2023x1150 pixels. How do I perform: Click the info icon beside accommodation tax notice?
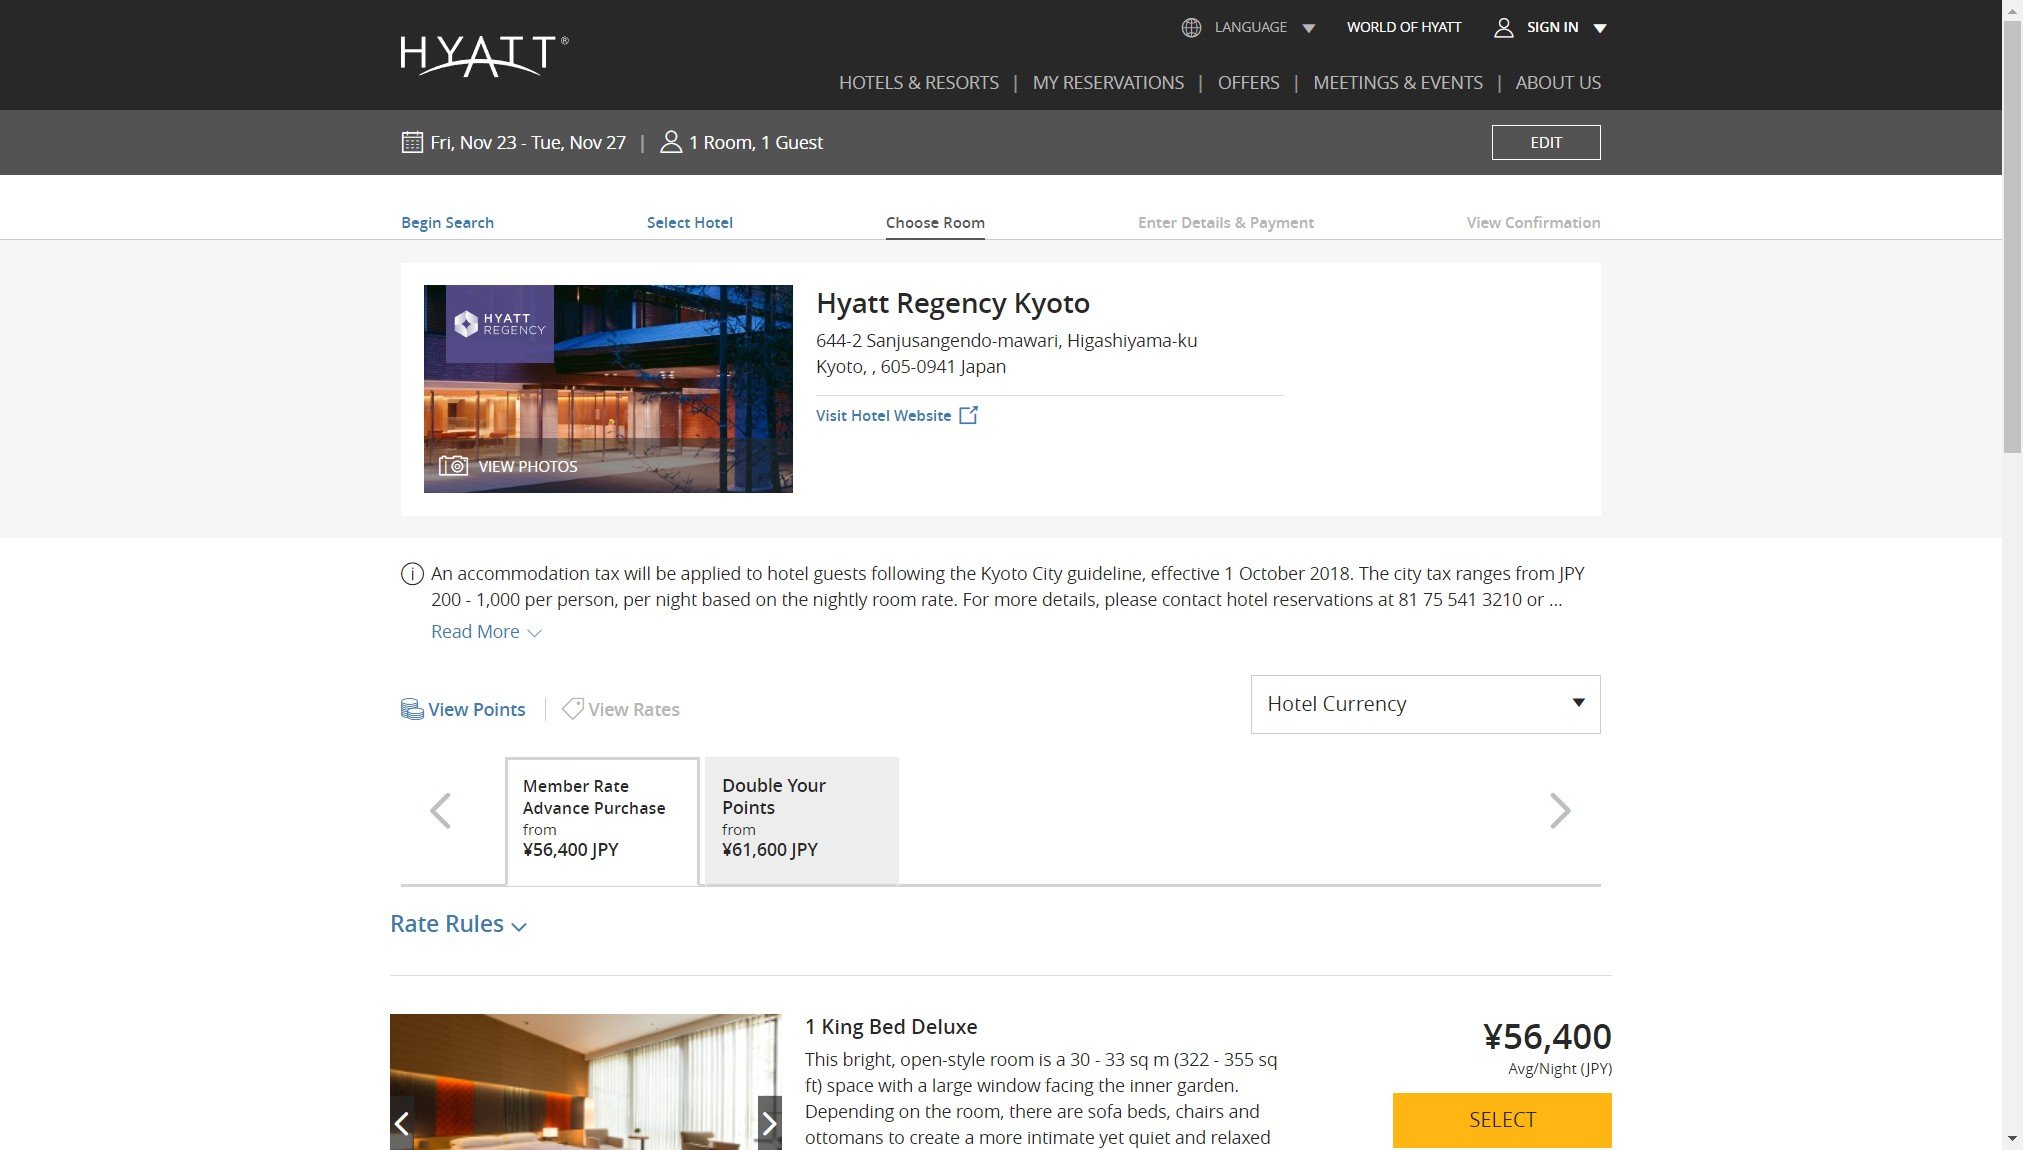pos(412,574)
